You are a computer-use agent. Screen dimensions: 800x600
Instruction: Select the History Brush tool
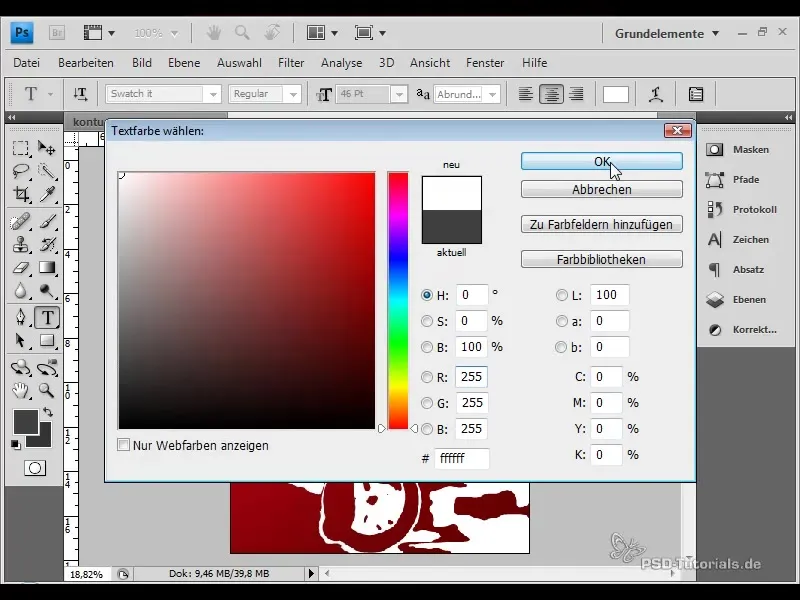tap(47, 245)
